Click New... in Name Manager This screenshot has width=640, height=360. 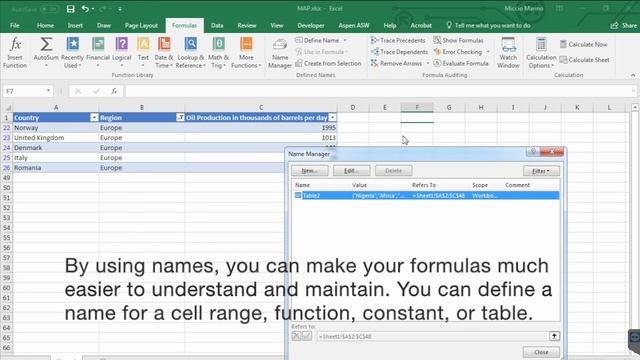click(309, 171)
